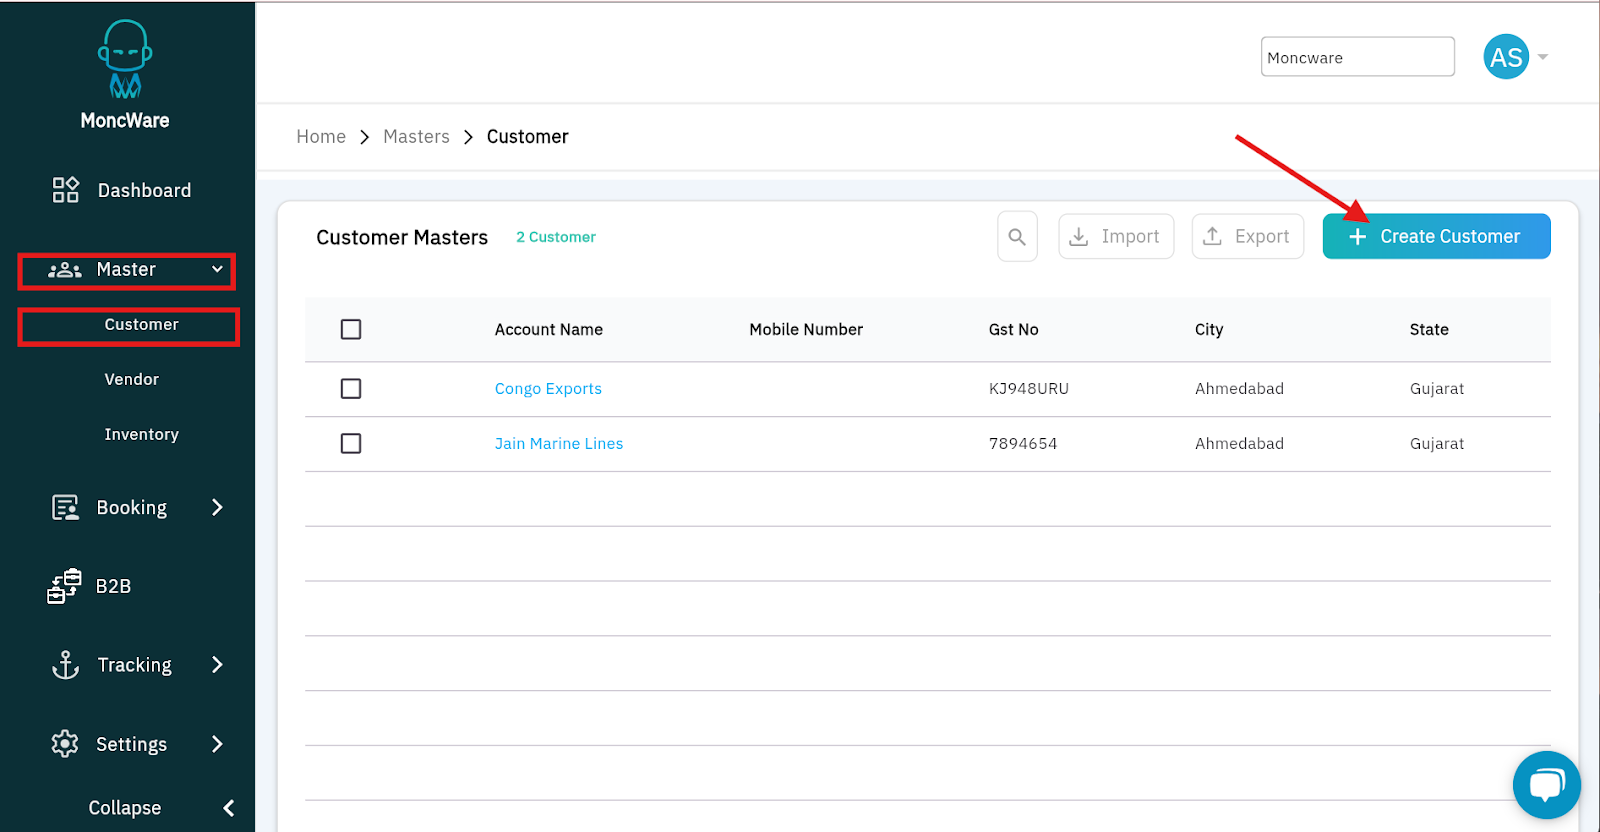Click the MoncWare logo
Viewport: 1600px width, 832px height.
pos(125,75)
